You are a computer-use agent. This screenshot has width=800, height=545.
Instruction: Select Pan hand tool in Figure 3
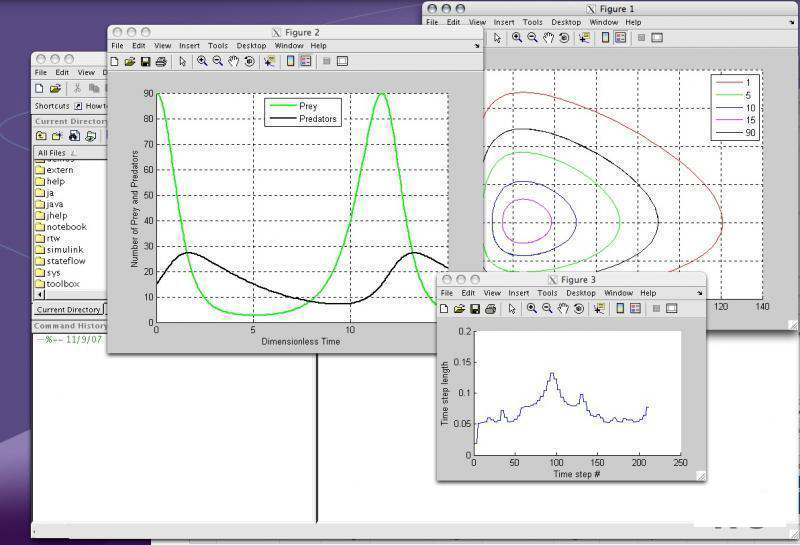pyautogui.click(x=563, y=309)
